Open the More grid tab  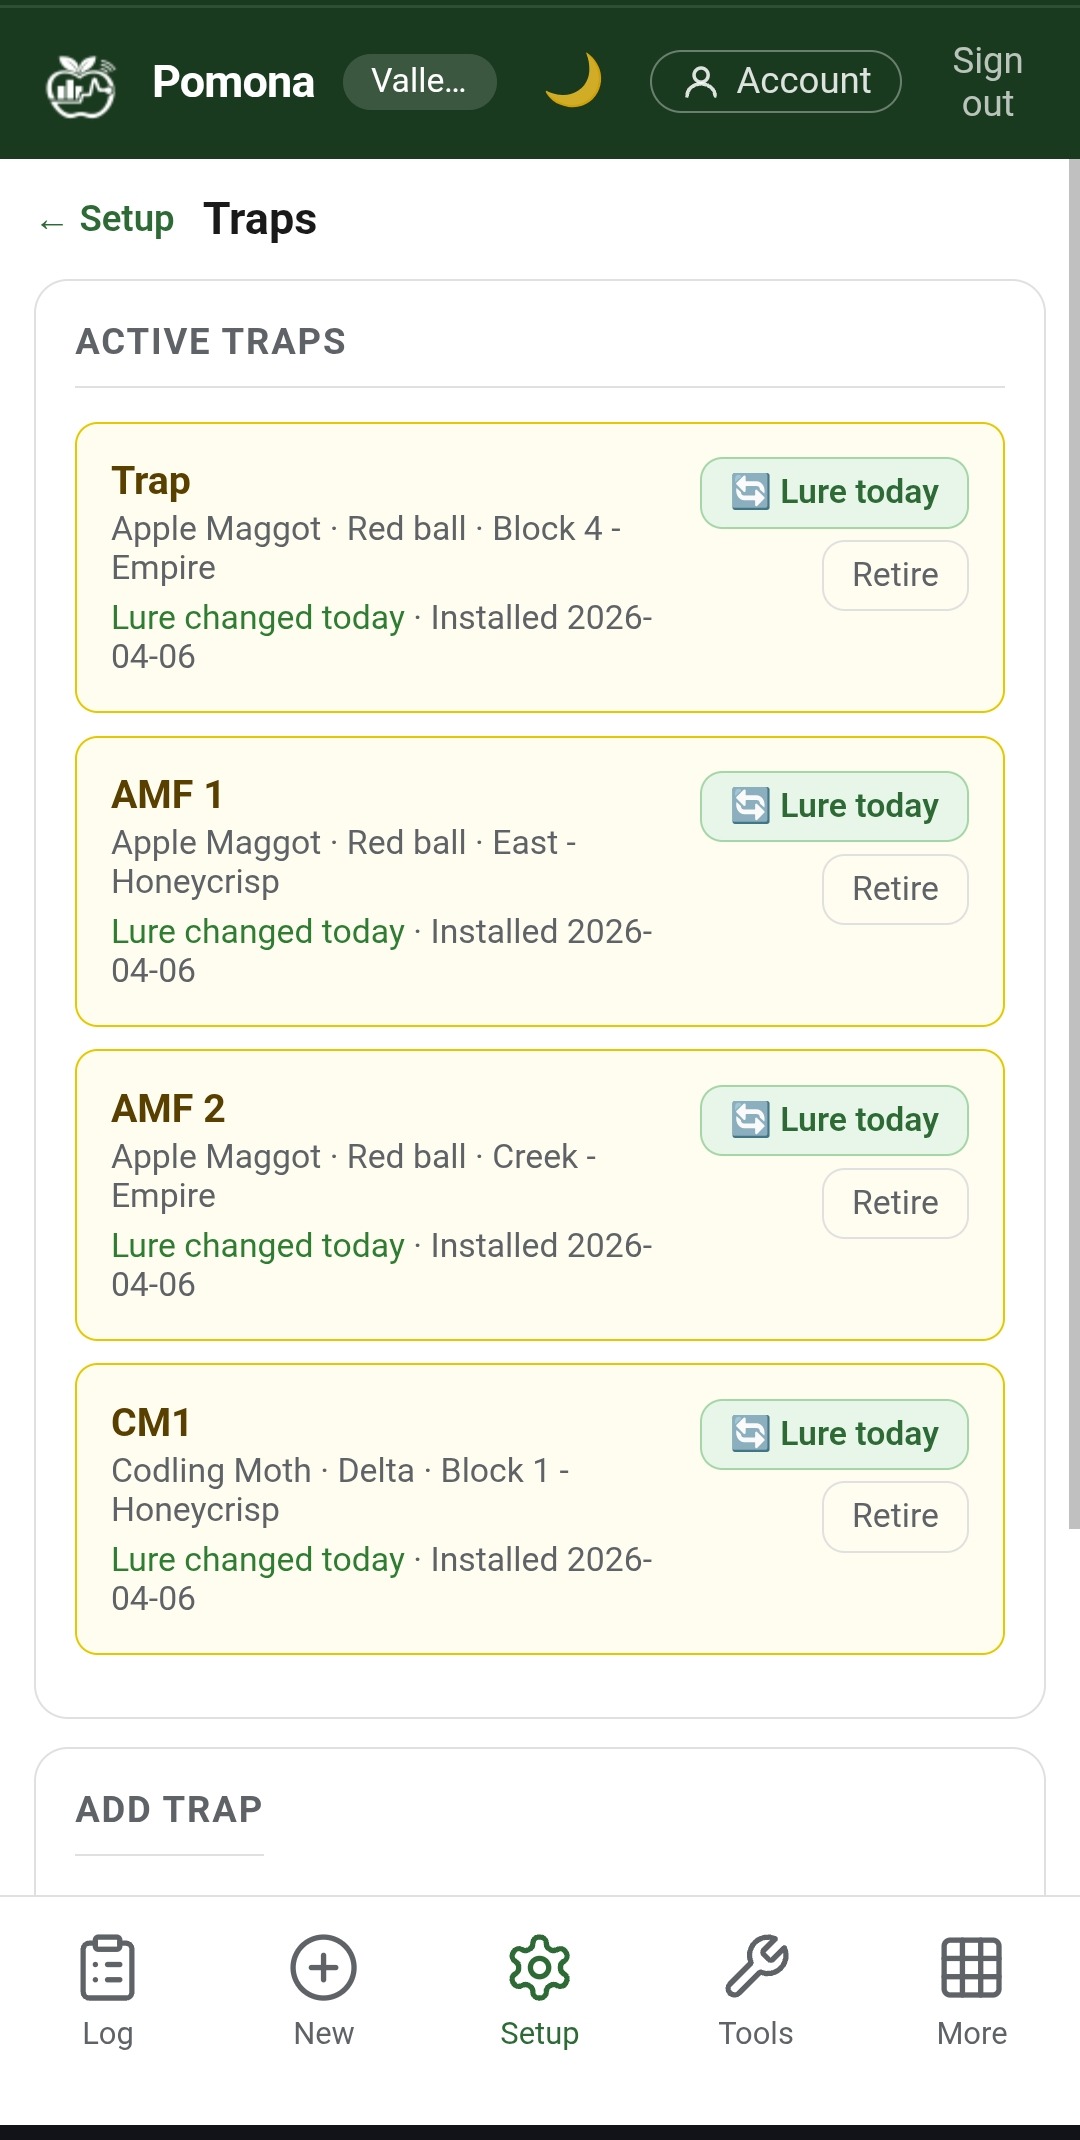(x=971, y=1990)
